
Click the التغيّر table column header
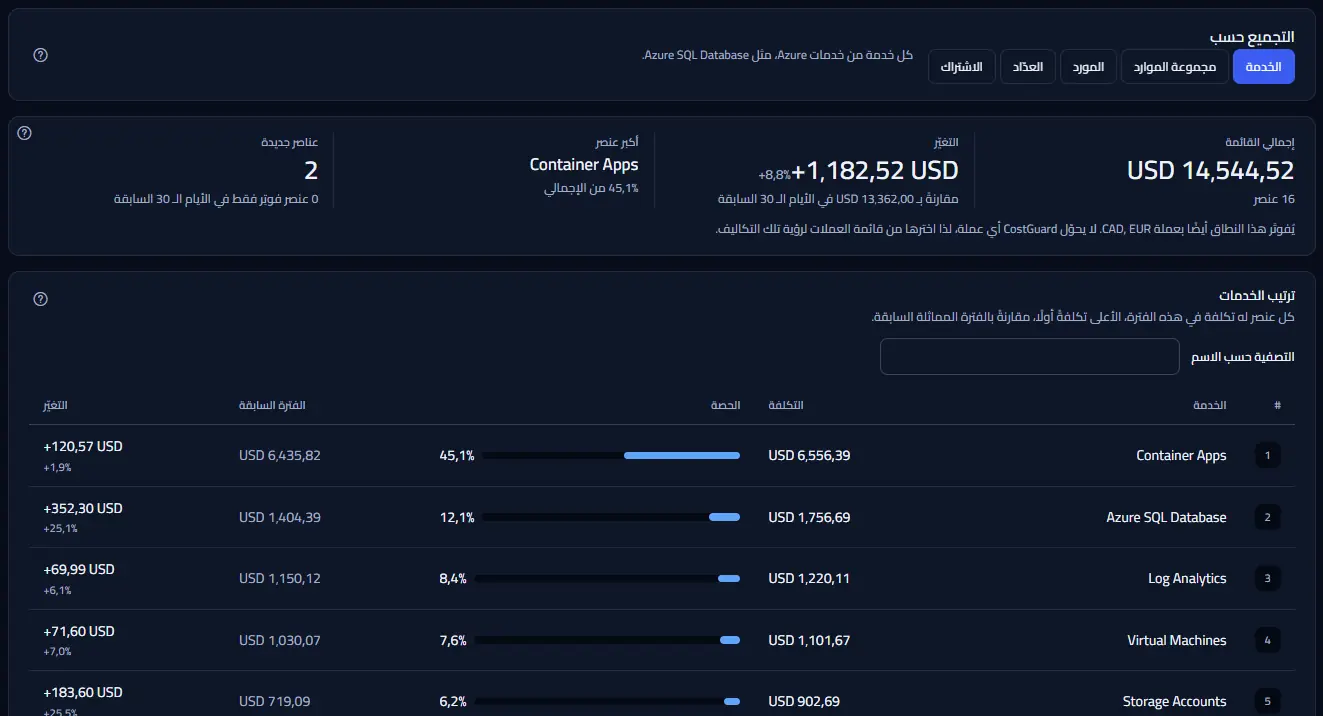pyautogui.click(x=55, y=405)
